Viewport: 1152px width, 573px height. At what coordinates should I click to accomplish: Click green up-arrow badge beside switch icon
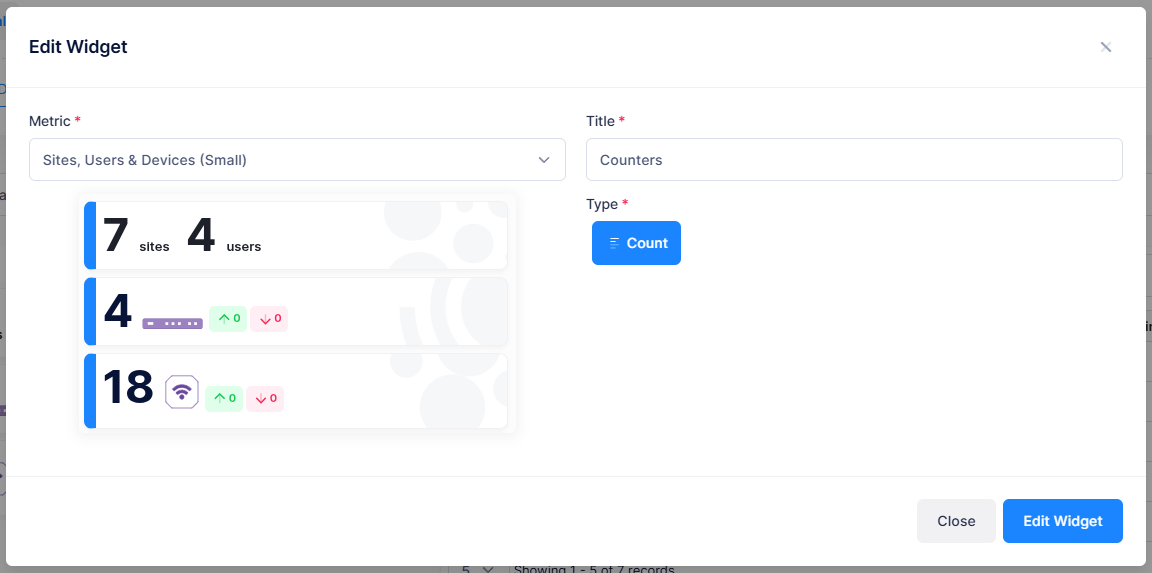point(228,319)
